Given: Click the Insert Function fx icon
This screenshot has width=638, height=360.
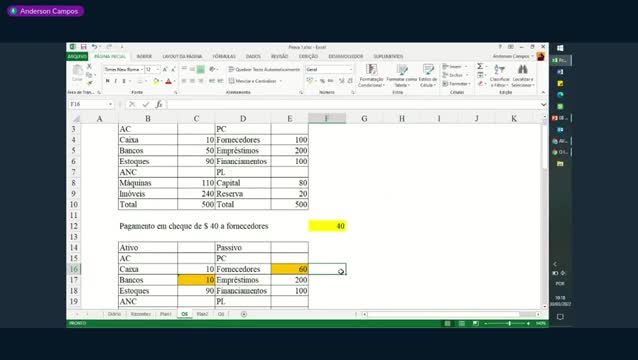Looking at the screenshot, I should tap(159, 105).
